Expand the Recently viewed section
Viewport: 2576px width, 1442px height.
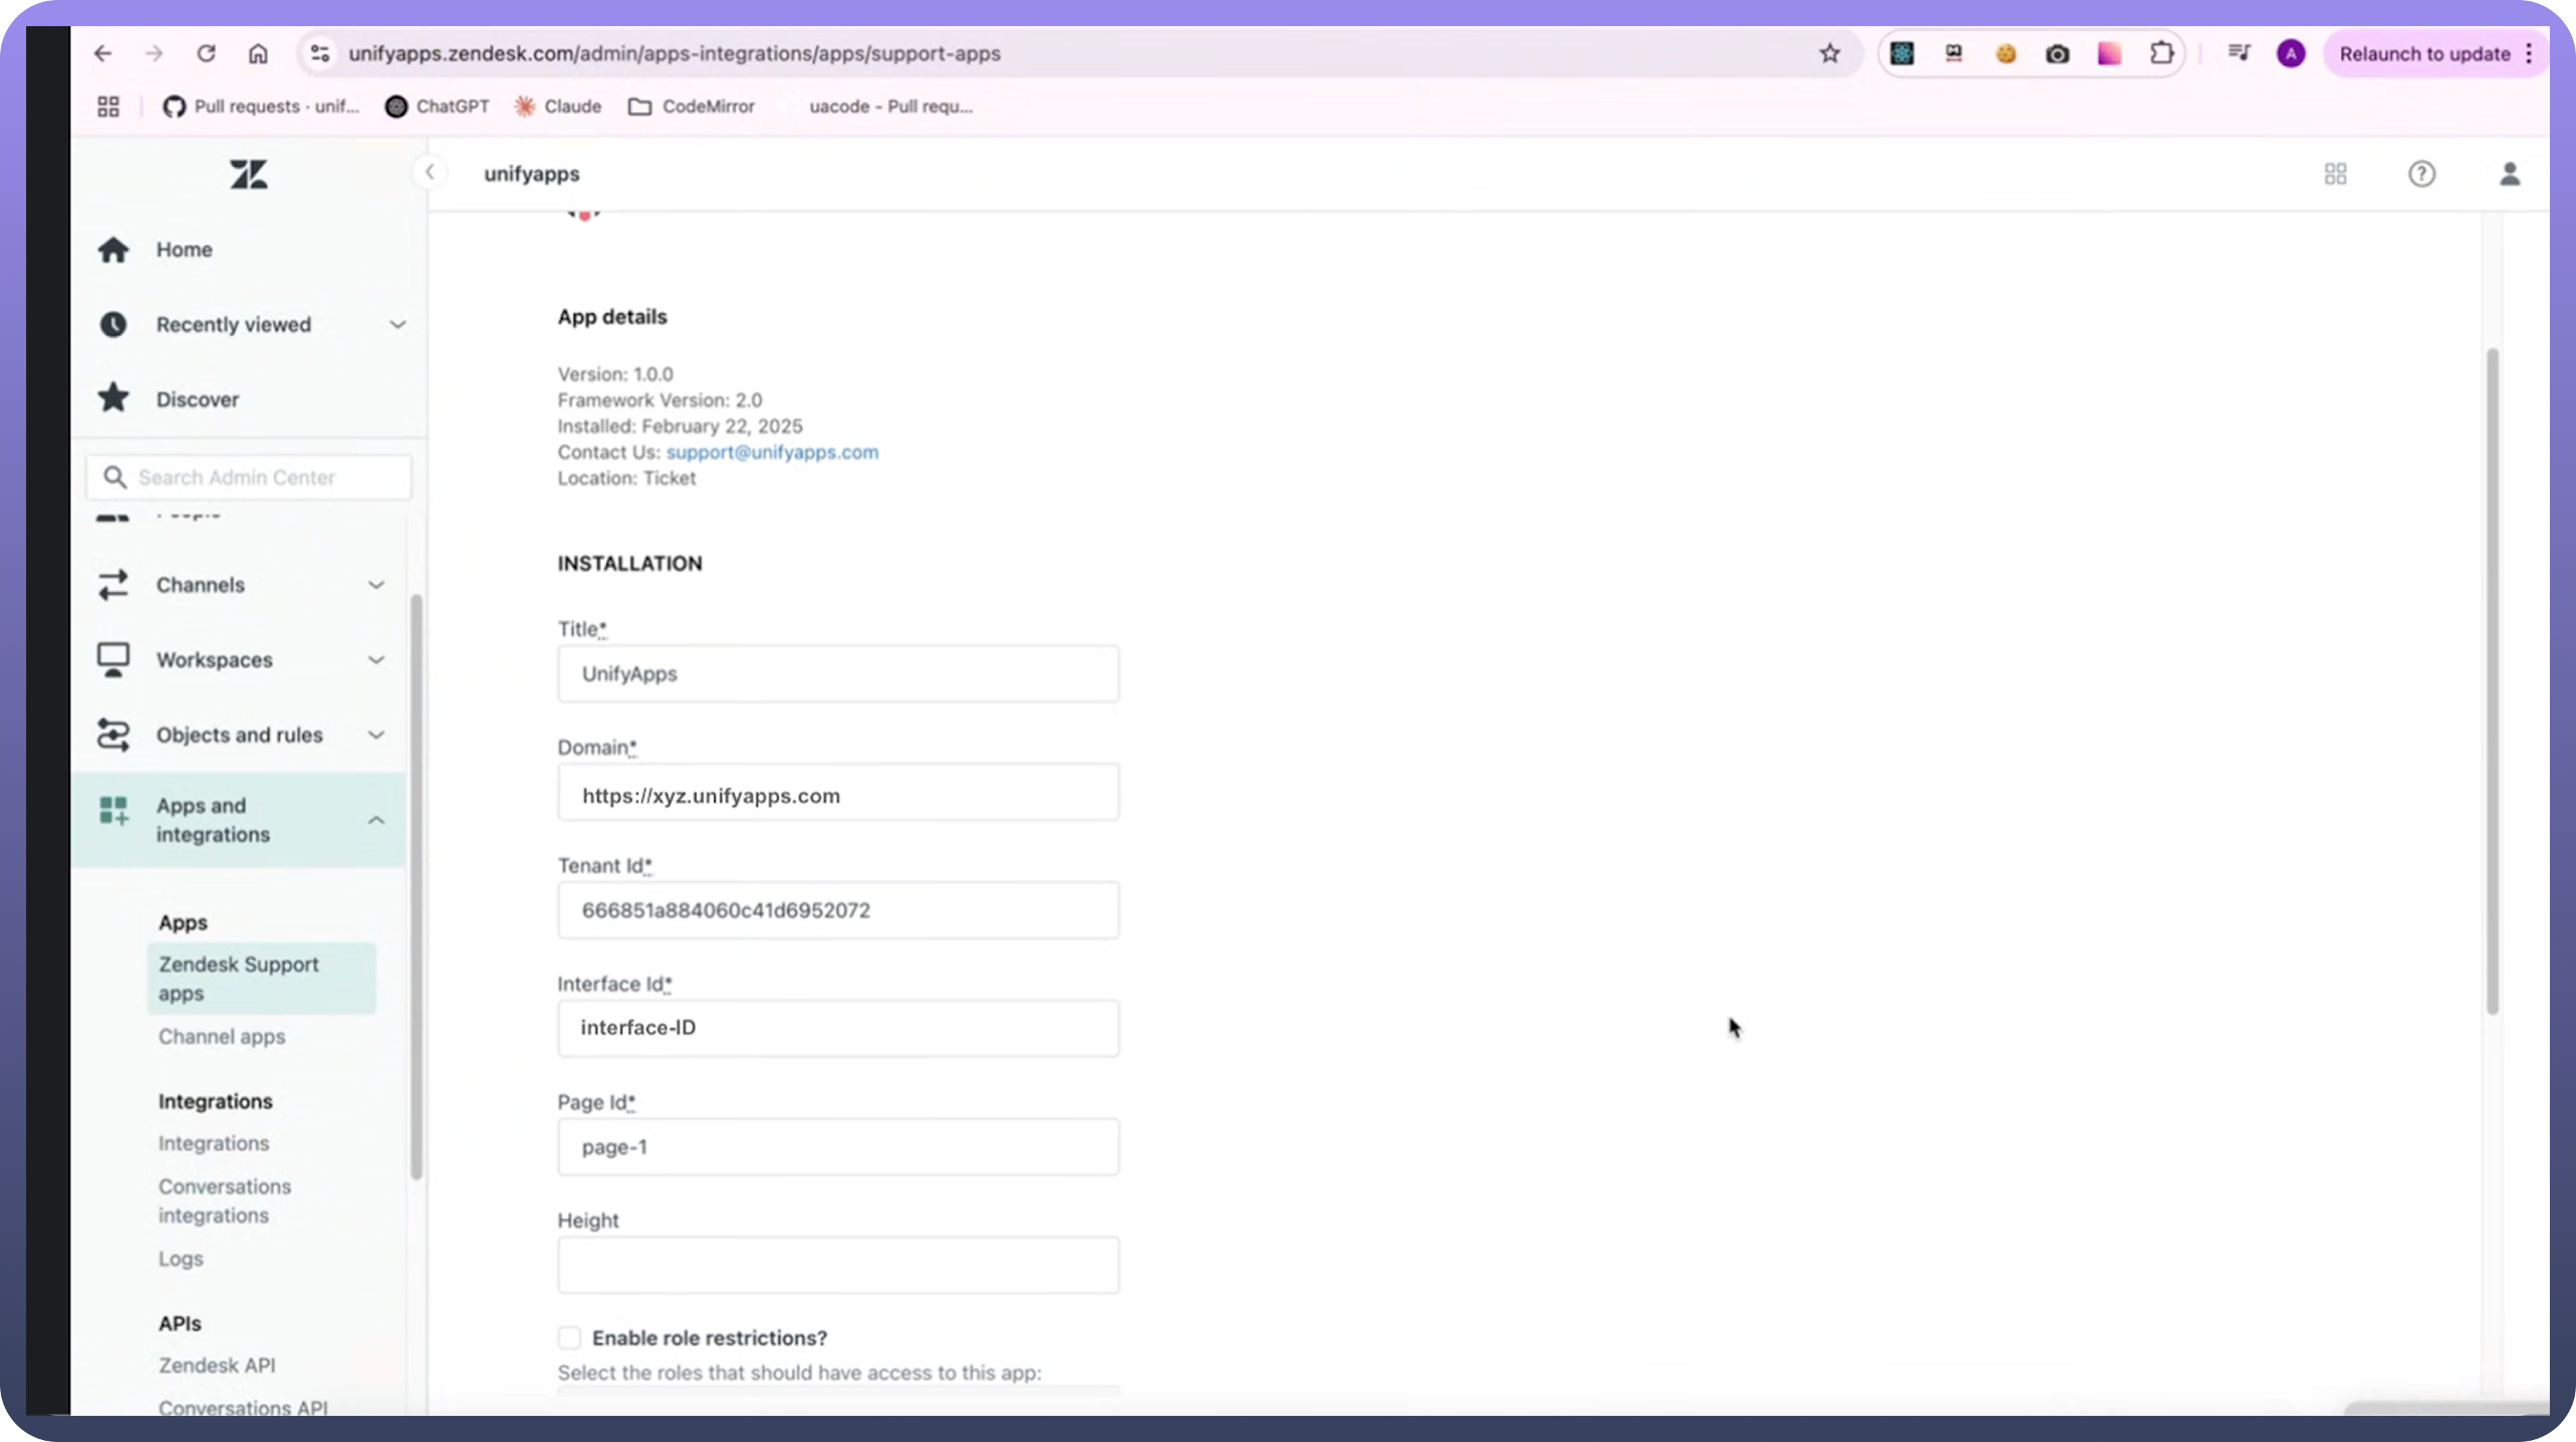[x=397, y=324]
